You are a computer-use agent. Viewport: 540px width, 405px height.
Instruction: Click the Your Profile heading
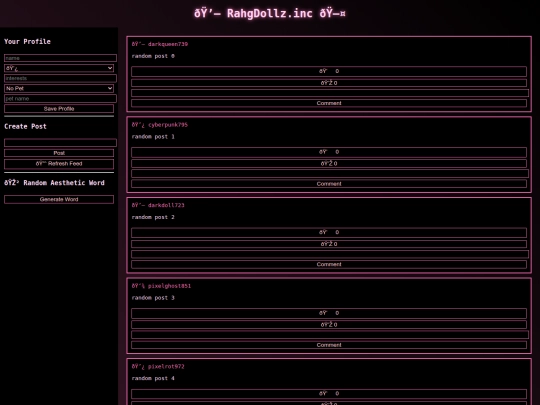(27, 41)
